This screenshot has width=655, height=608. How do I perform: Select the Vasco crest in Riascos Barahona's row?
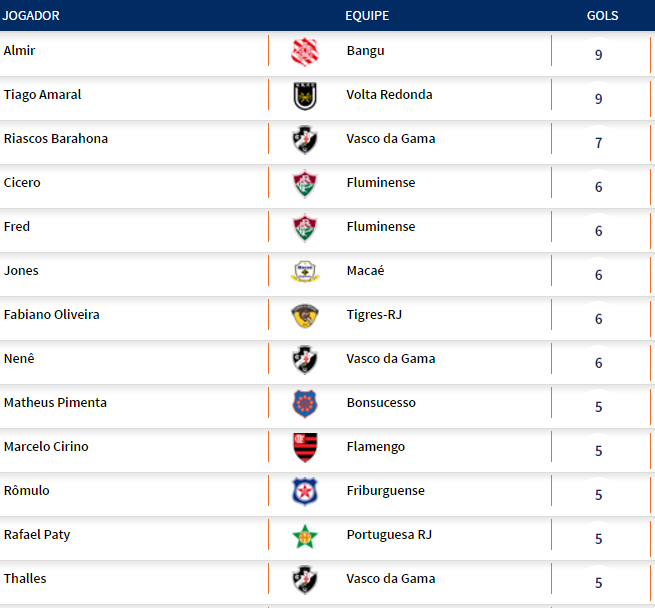pos(304,140)
